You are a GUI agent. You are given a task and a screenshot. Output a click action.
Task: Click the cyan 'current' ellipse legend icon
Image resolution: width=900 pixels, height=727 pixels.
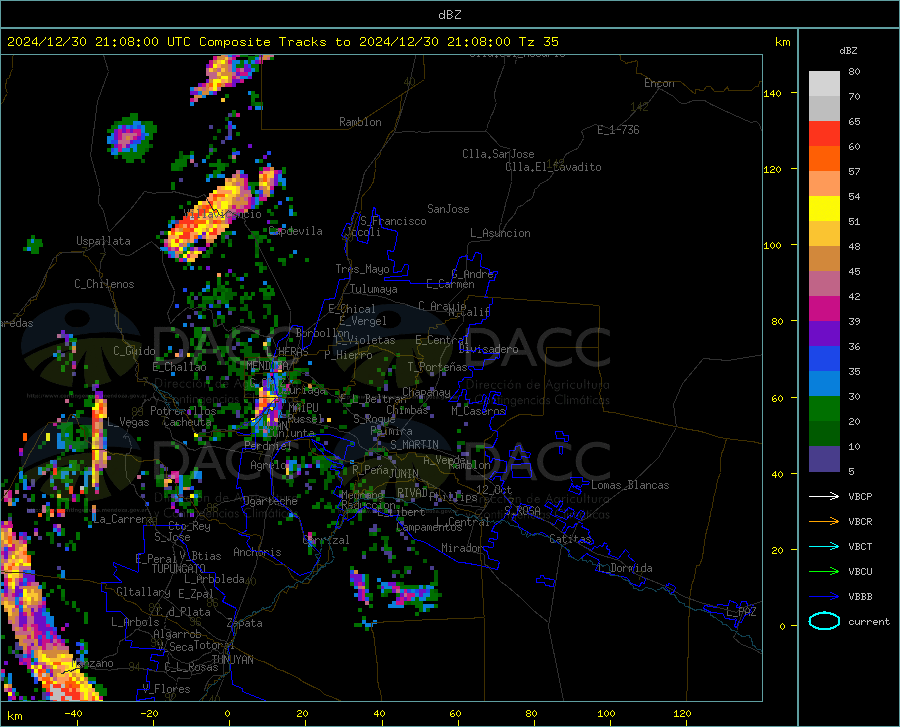pos(824,621)
